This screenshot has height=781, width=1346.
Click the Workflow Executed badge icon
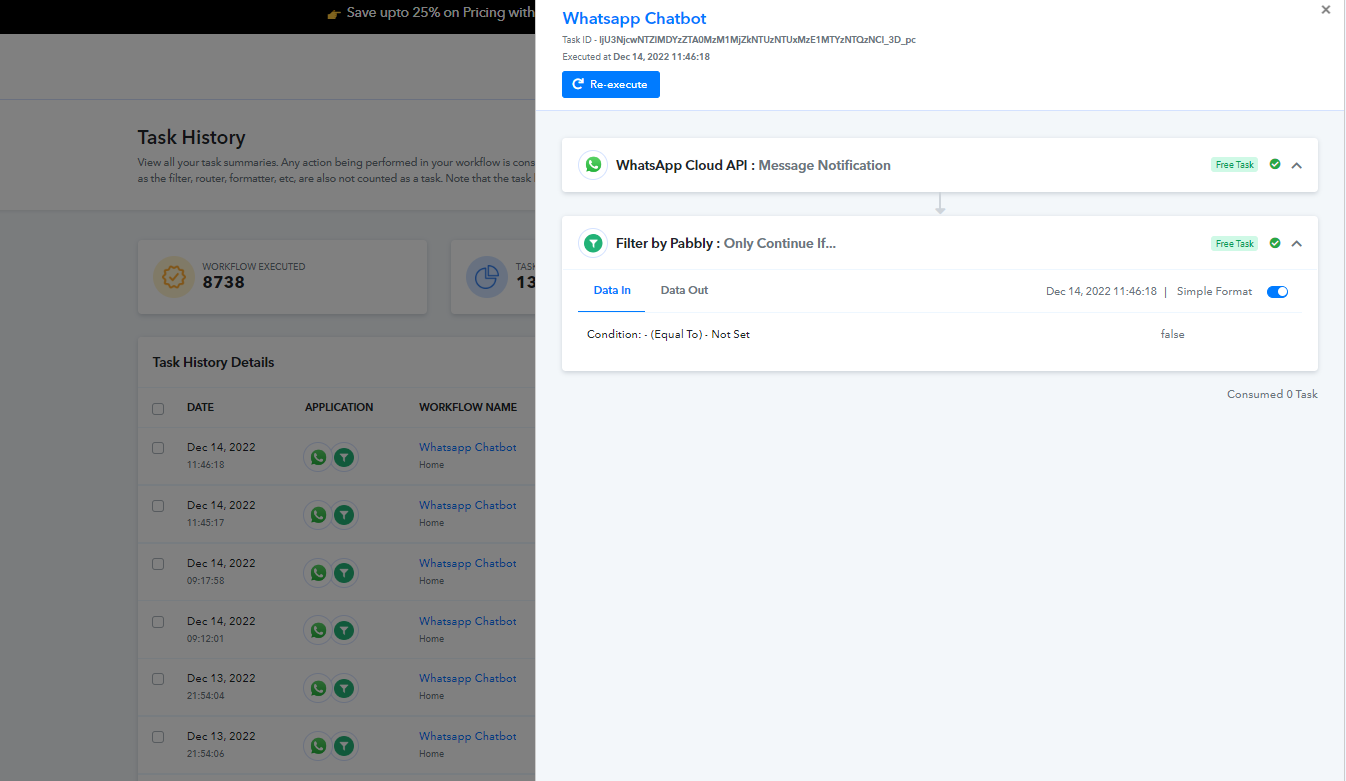click(x=174, y=277)
